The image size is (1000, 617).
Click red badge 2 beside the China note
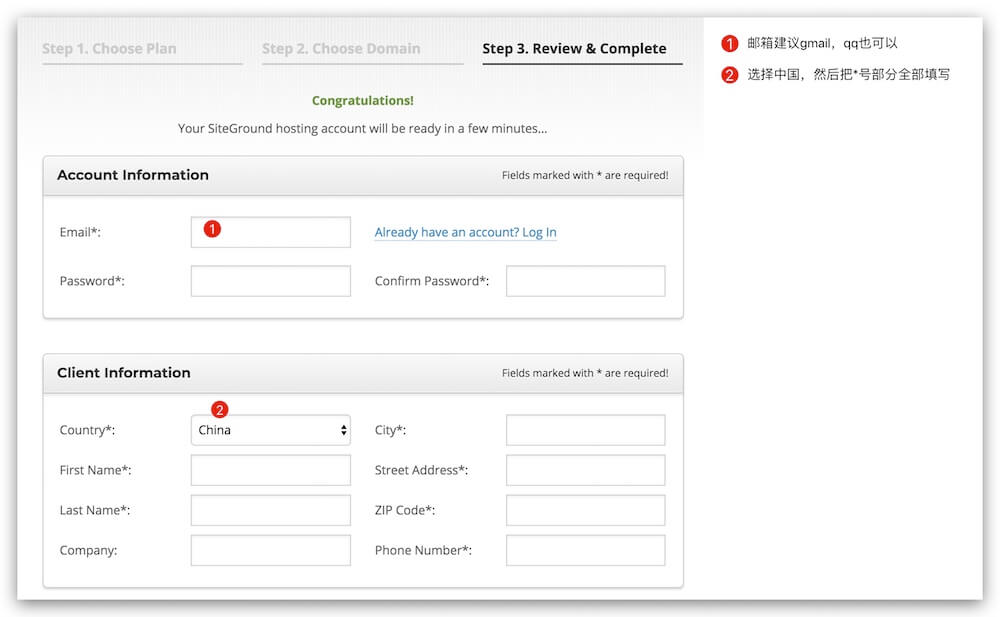click(730, 75)
